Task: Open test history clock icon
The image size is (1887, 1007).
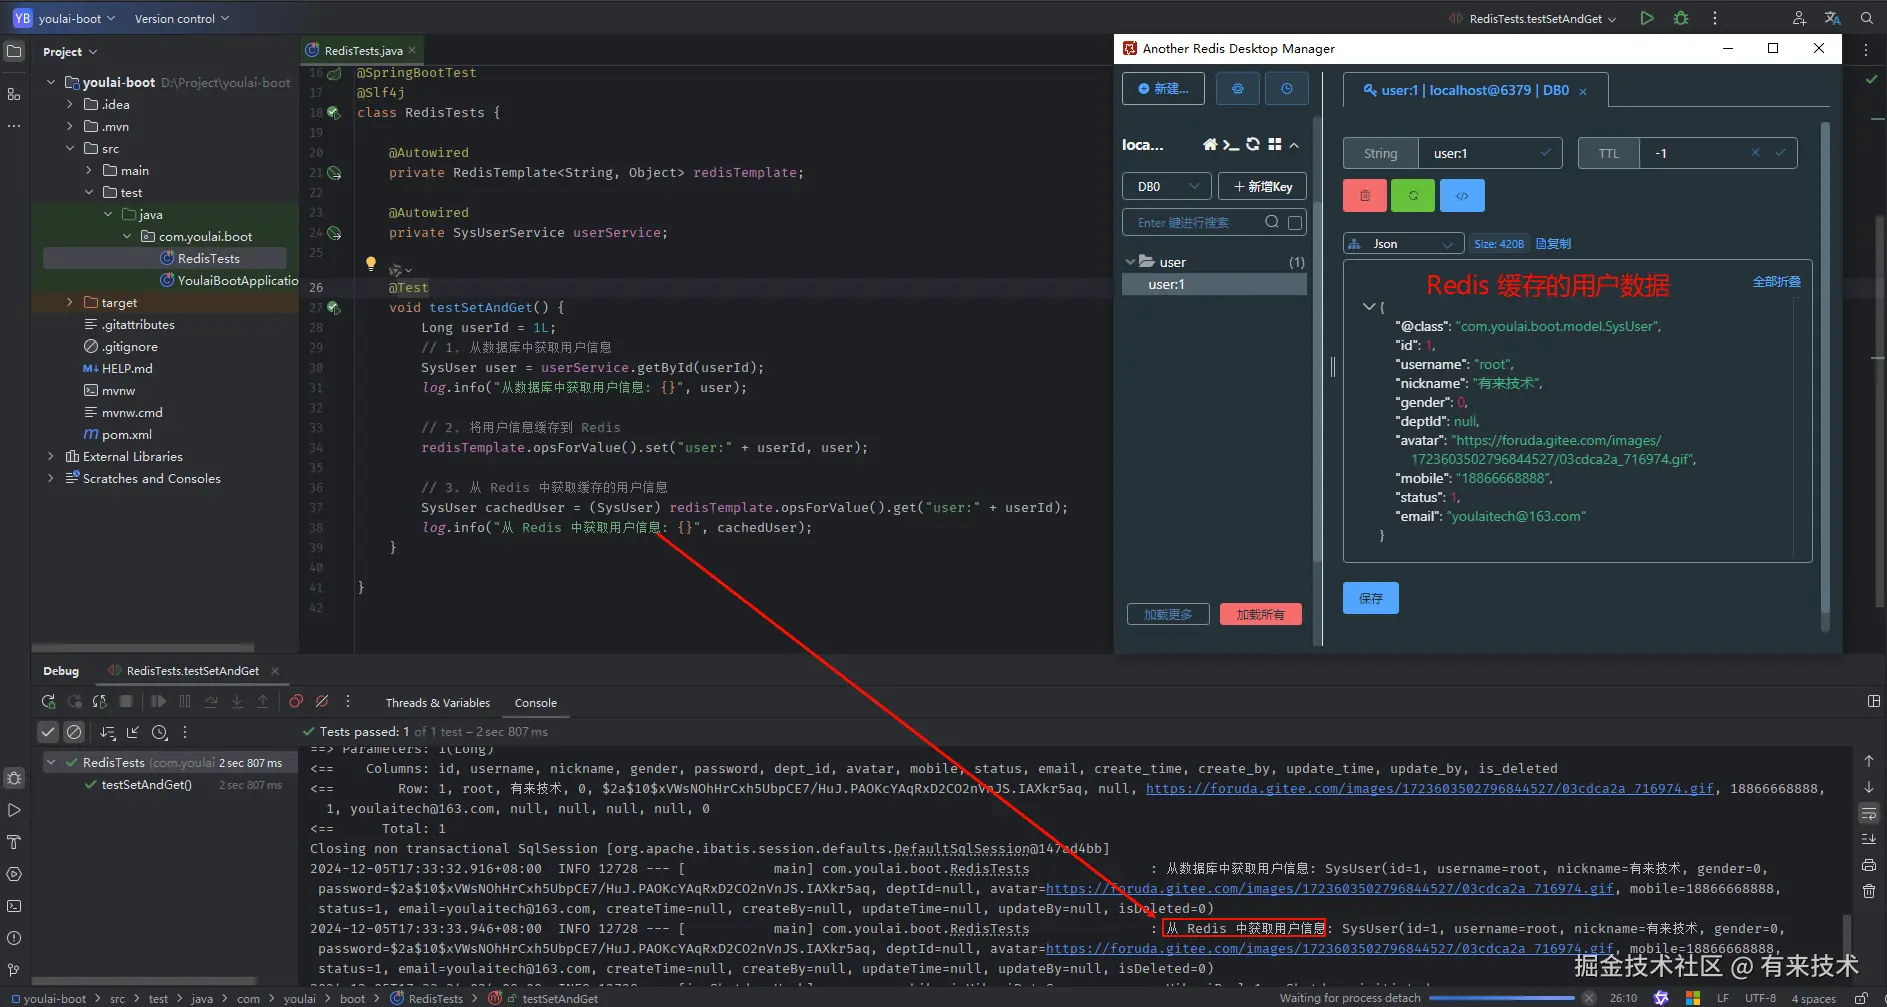Action: 159,732
